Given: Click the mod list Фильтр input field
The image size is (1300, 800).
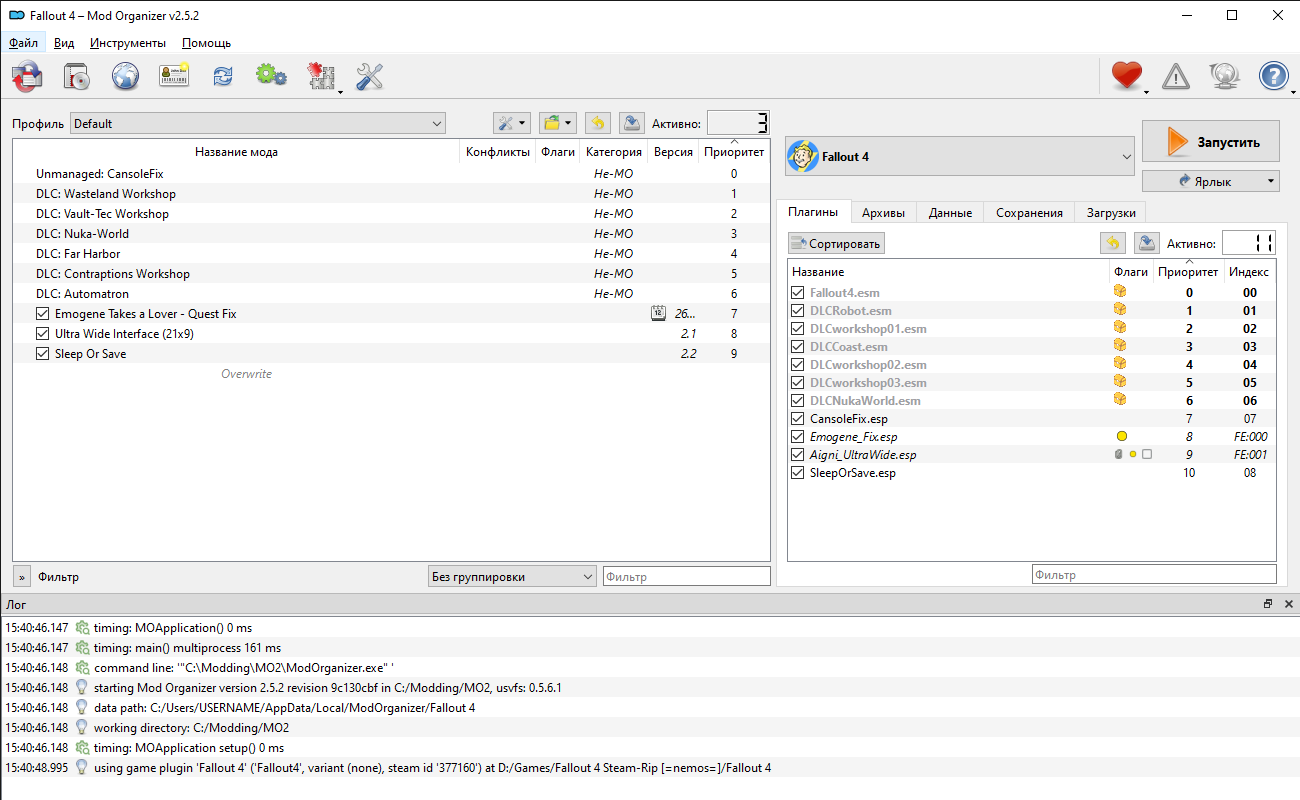Looking at the screenshot, I should tap(686, 577).
